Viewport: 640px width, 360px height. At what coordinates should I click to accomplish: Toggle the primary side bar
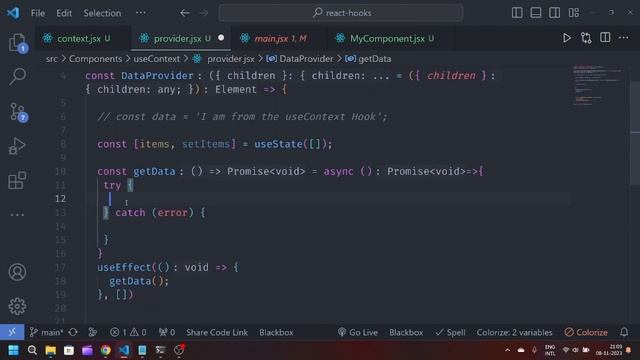[517, 13]
